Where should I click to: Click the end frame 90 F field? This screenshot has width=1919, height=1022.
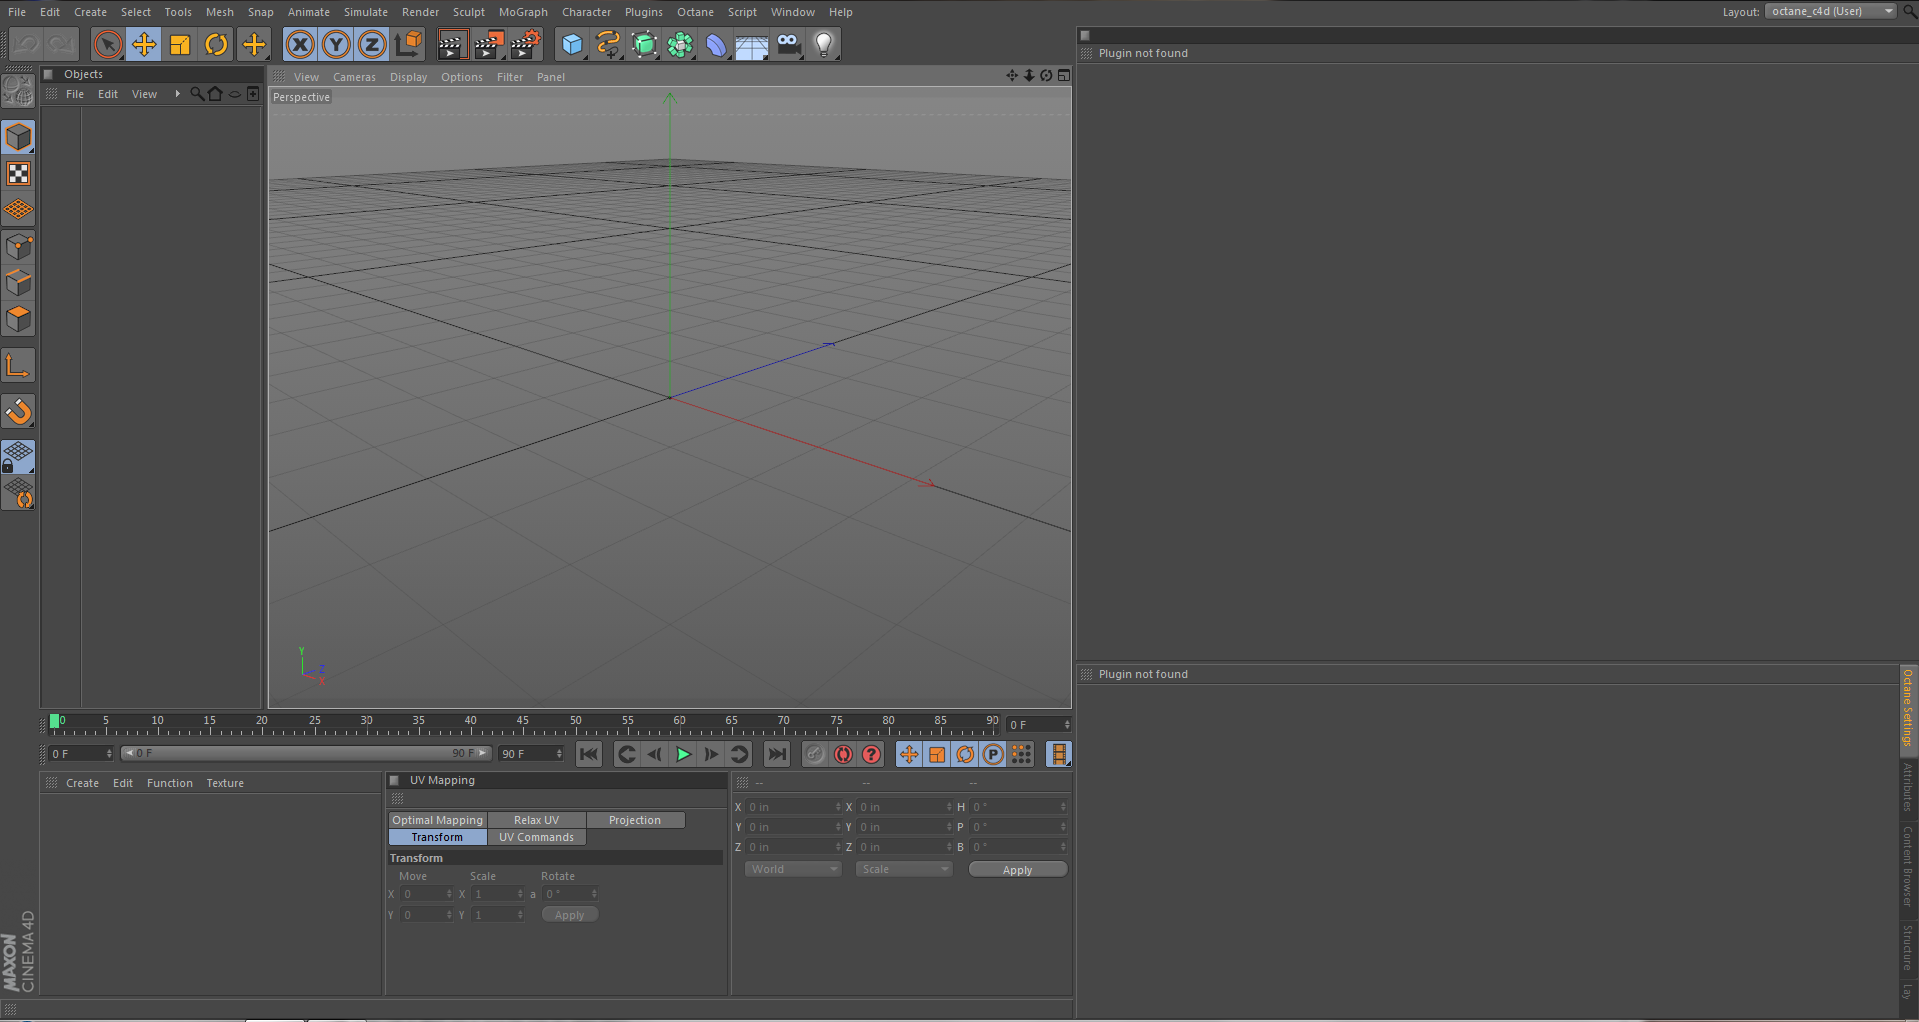pyautogui.click(x=531, y=754)
